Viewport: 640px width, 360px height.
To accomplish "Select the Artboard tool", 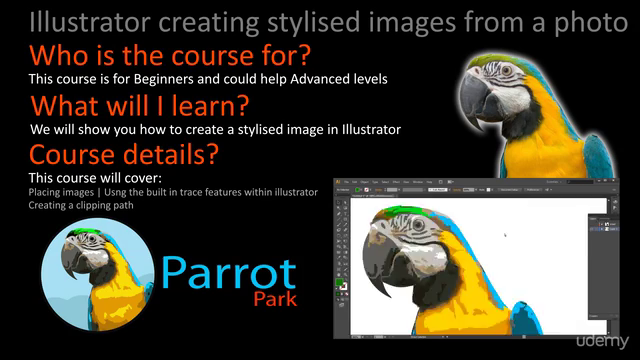I will click(338, 269).
